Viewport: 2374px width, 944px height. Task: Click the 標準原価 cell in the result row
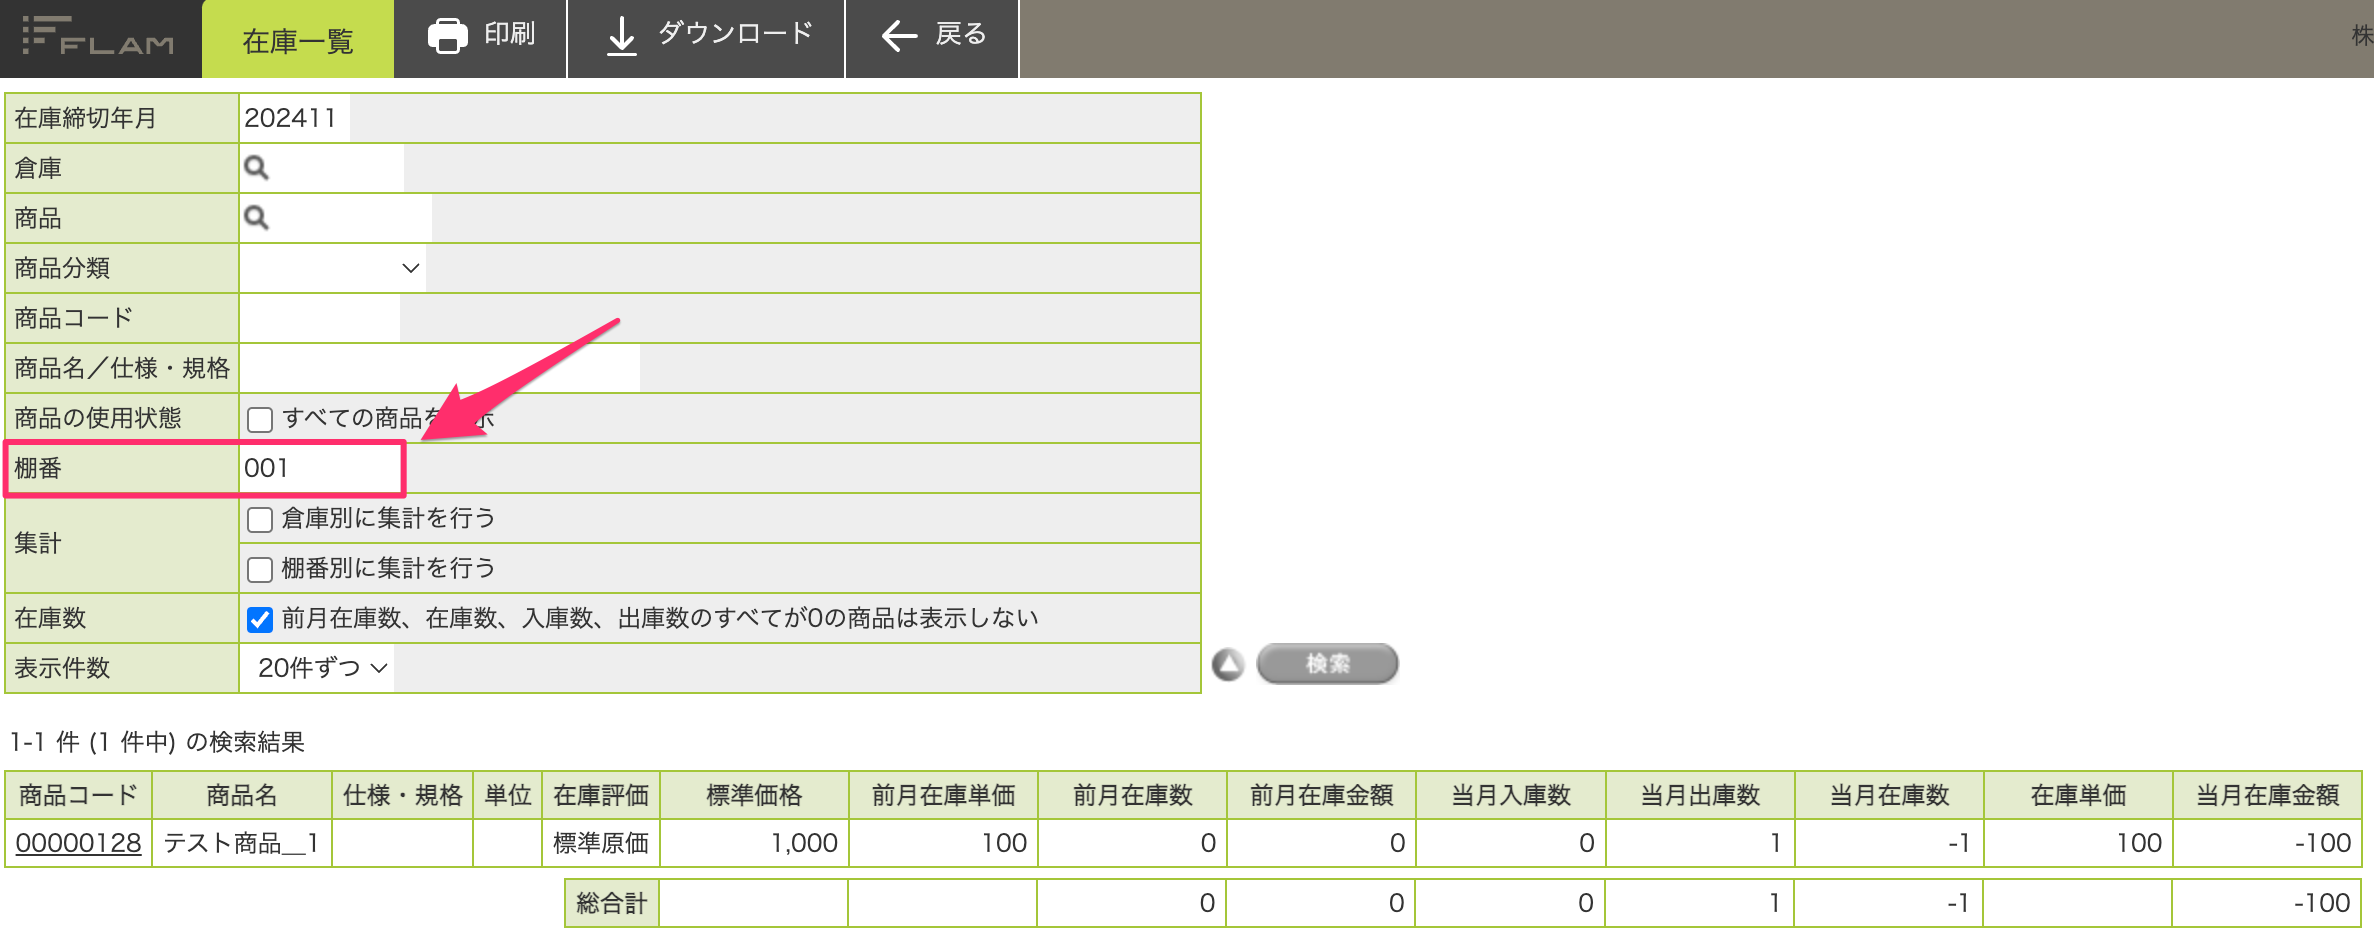click(x=601, y=843)
